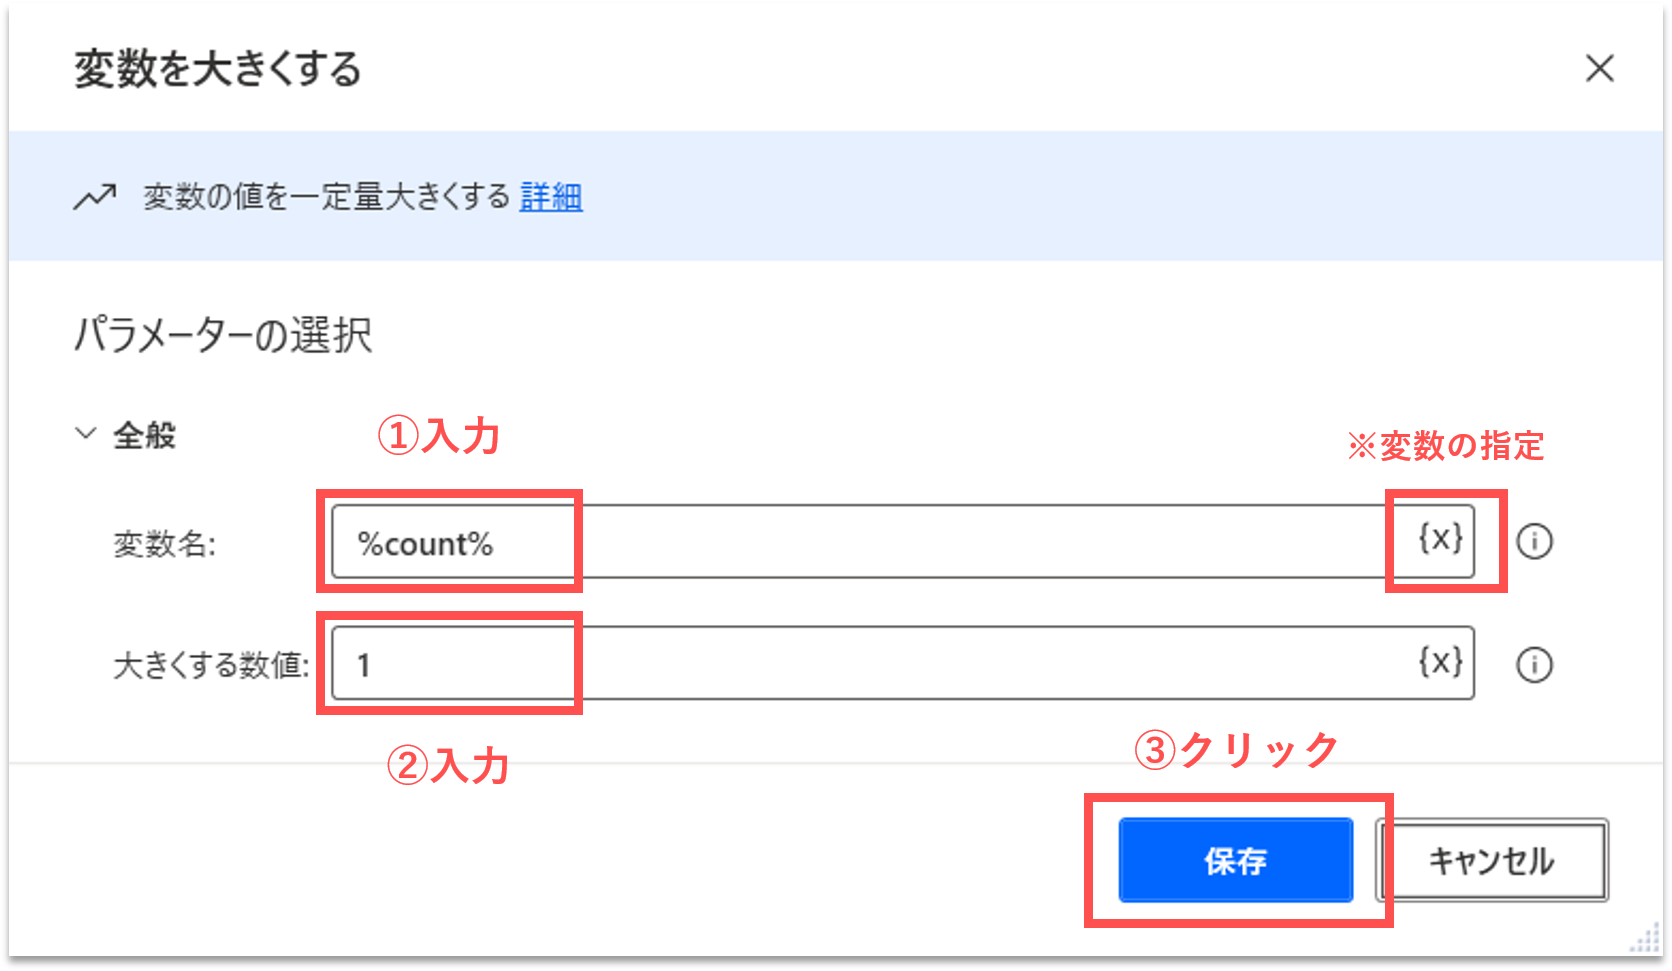The height and width of the screenshot is (971, 1672).
Task: Collapse the 全般 section chevron
Action: point(86,434)
